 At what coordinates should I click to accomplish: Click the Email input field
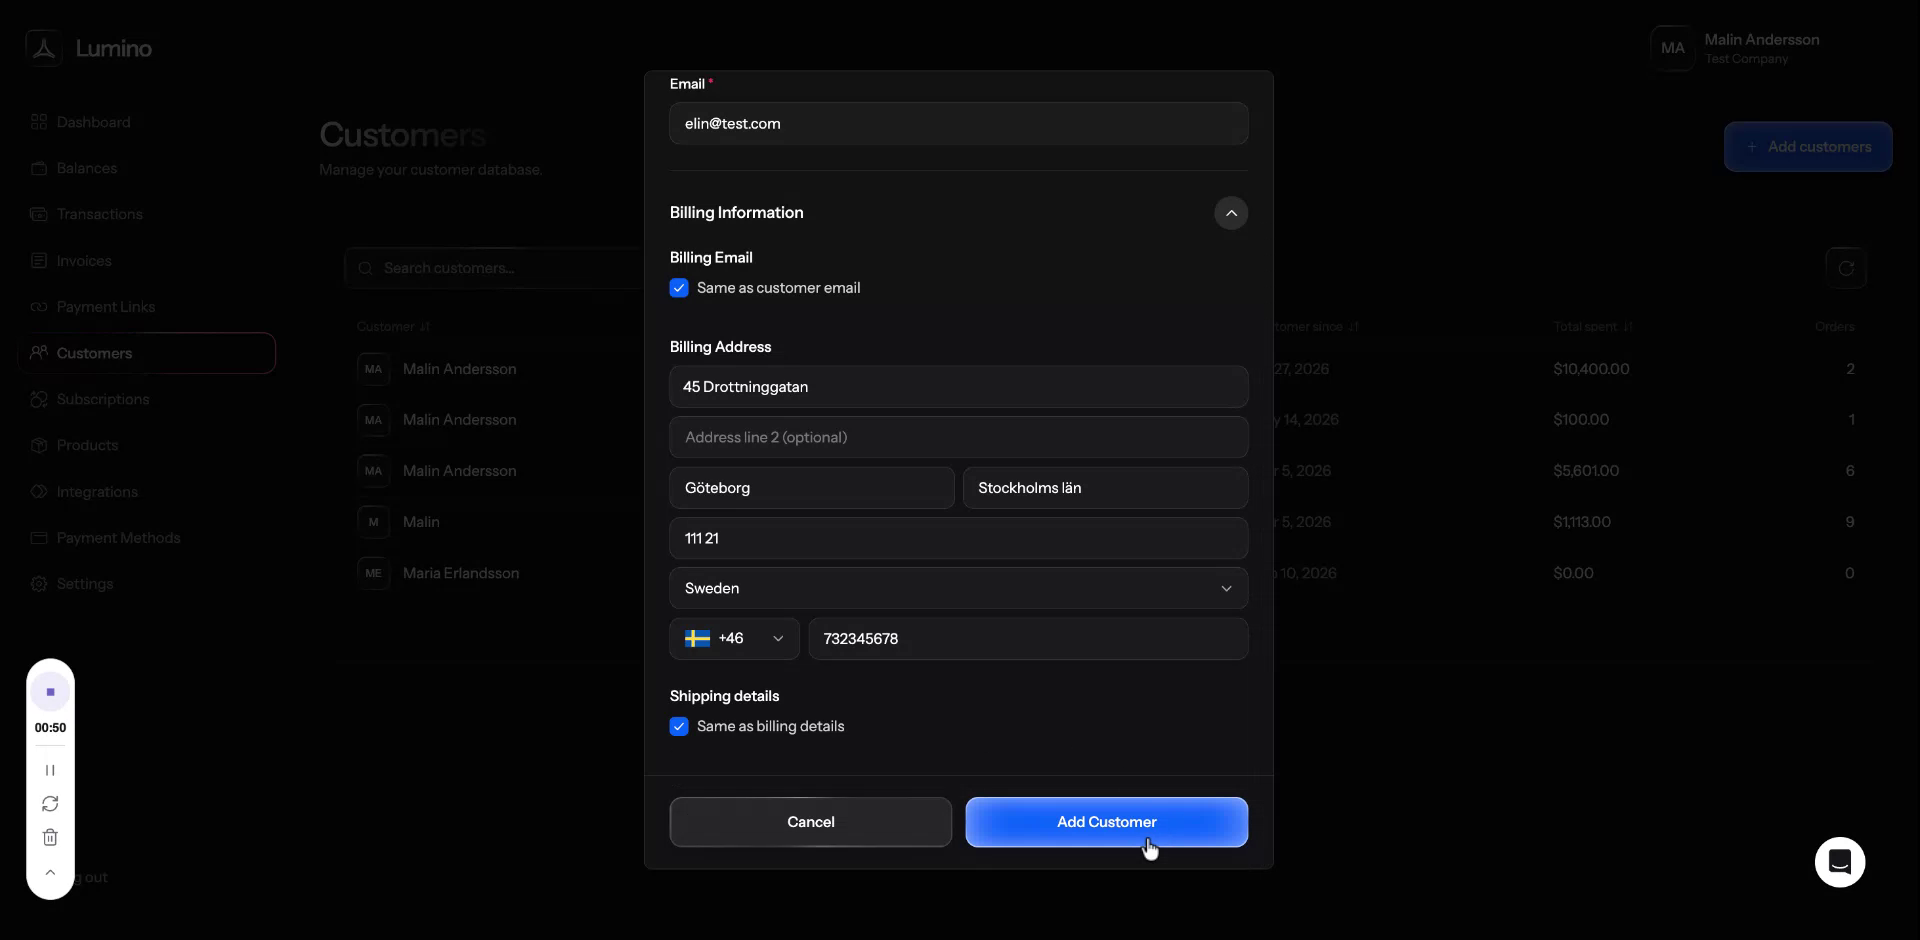(x=958, y=124)
